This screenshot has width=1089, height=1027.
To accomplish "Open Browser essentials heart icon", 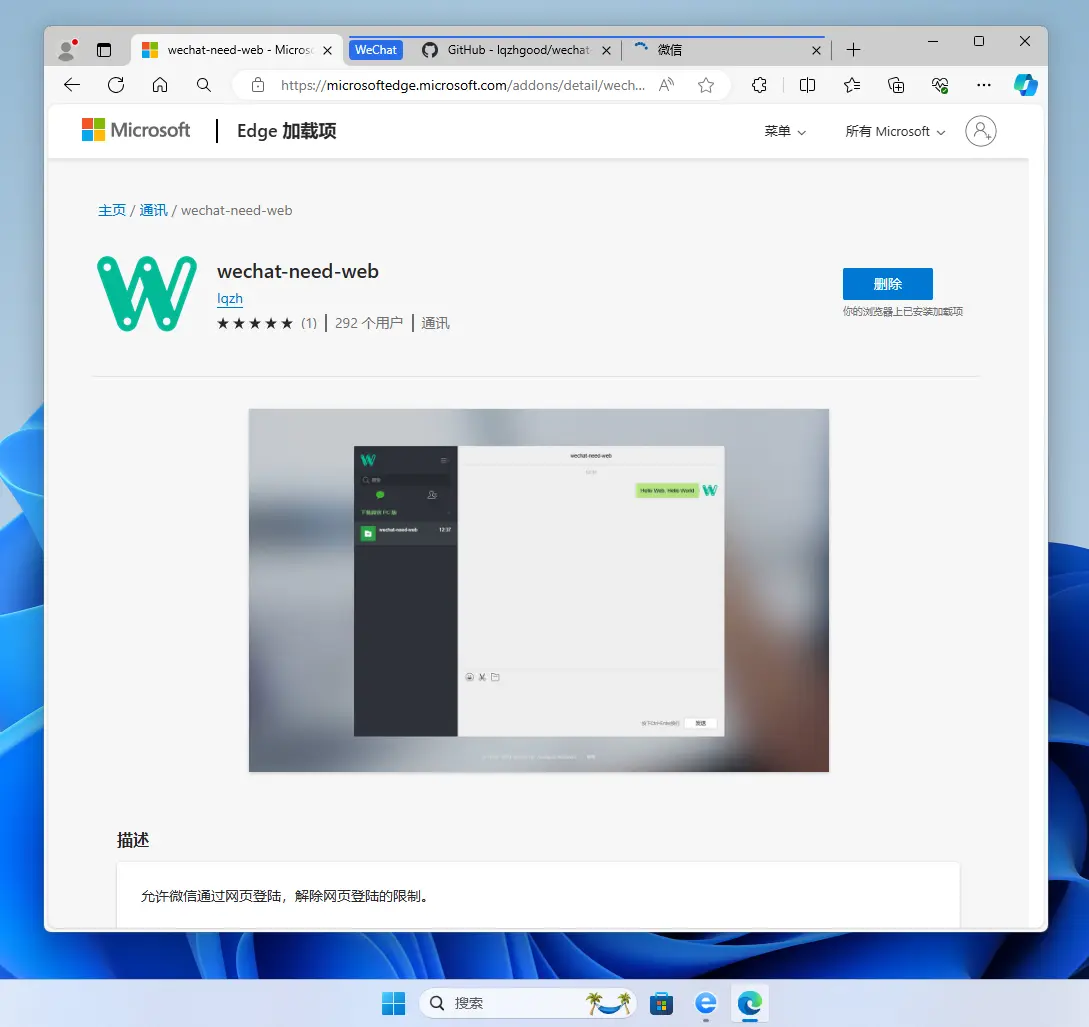I will [x=940, y=85].
